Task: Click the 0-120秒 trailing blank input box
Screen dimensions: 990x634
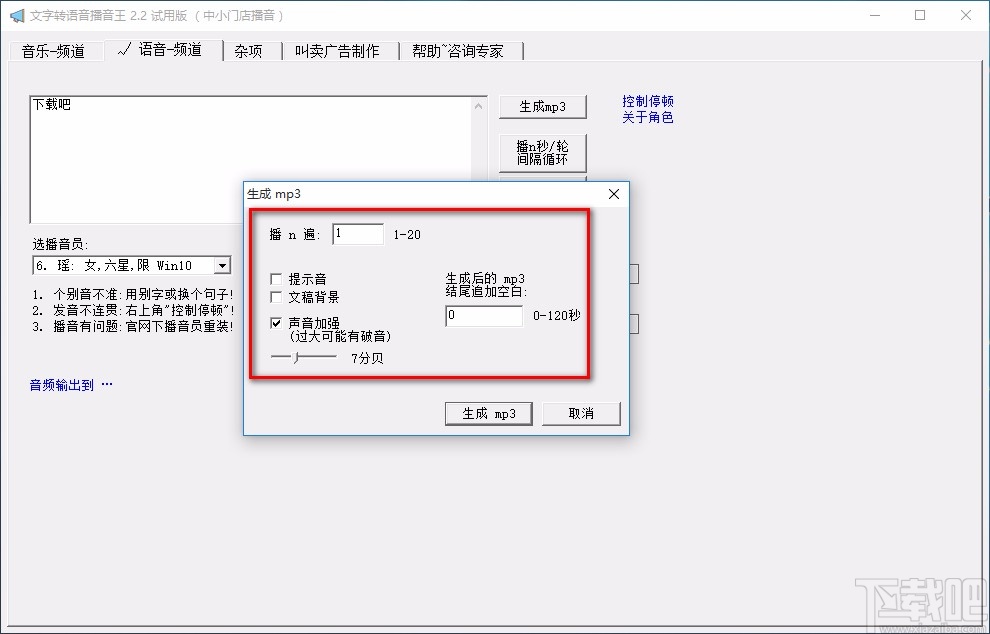Action: point(484,316)
